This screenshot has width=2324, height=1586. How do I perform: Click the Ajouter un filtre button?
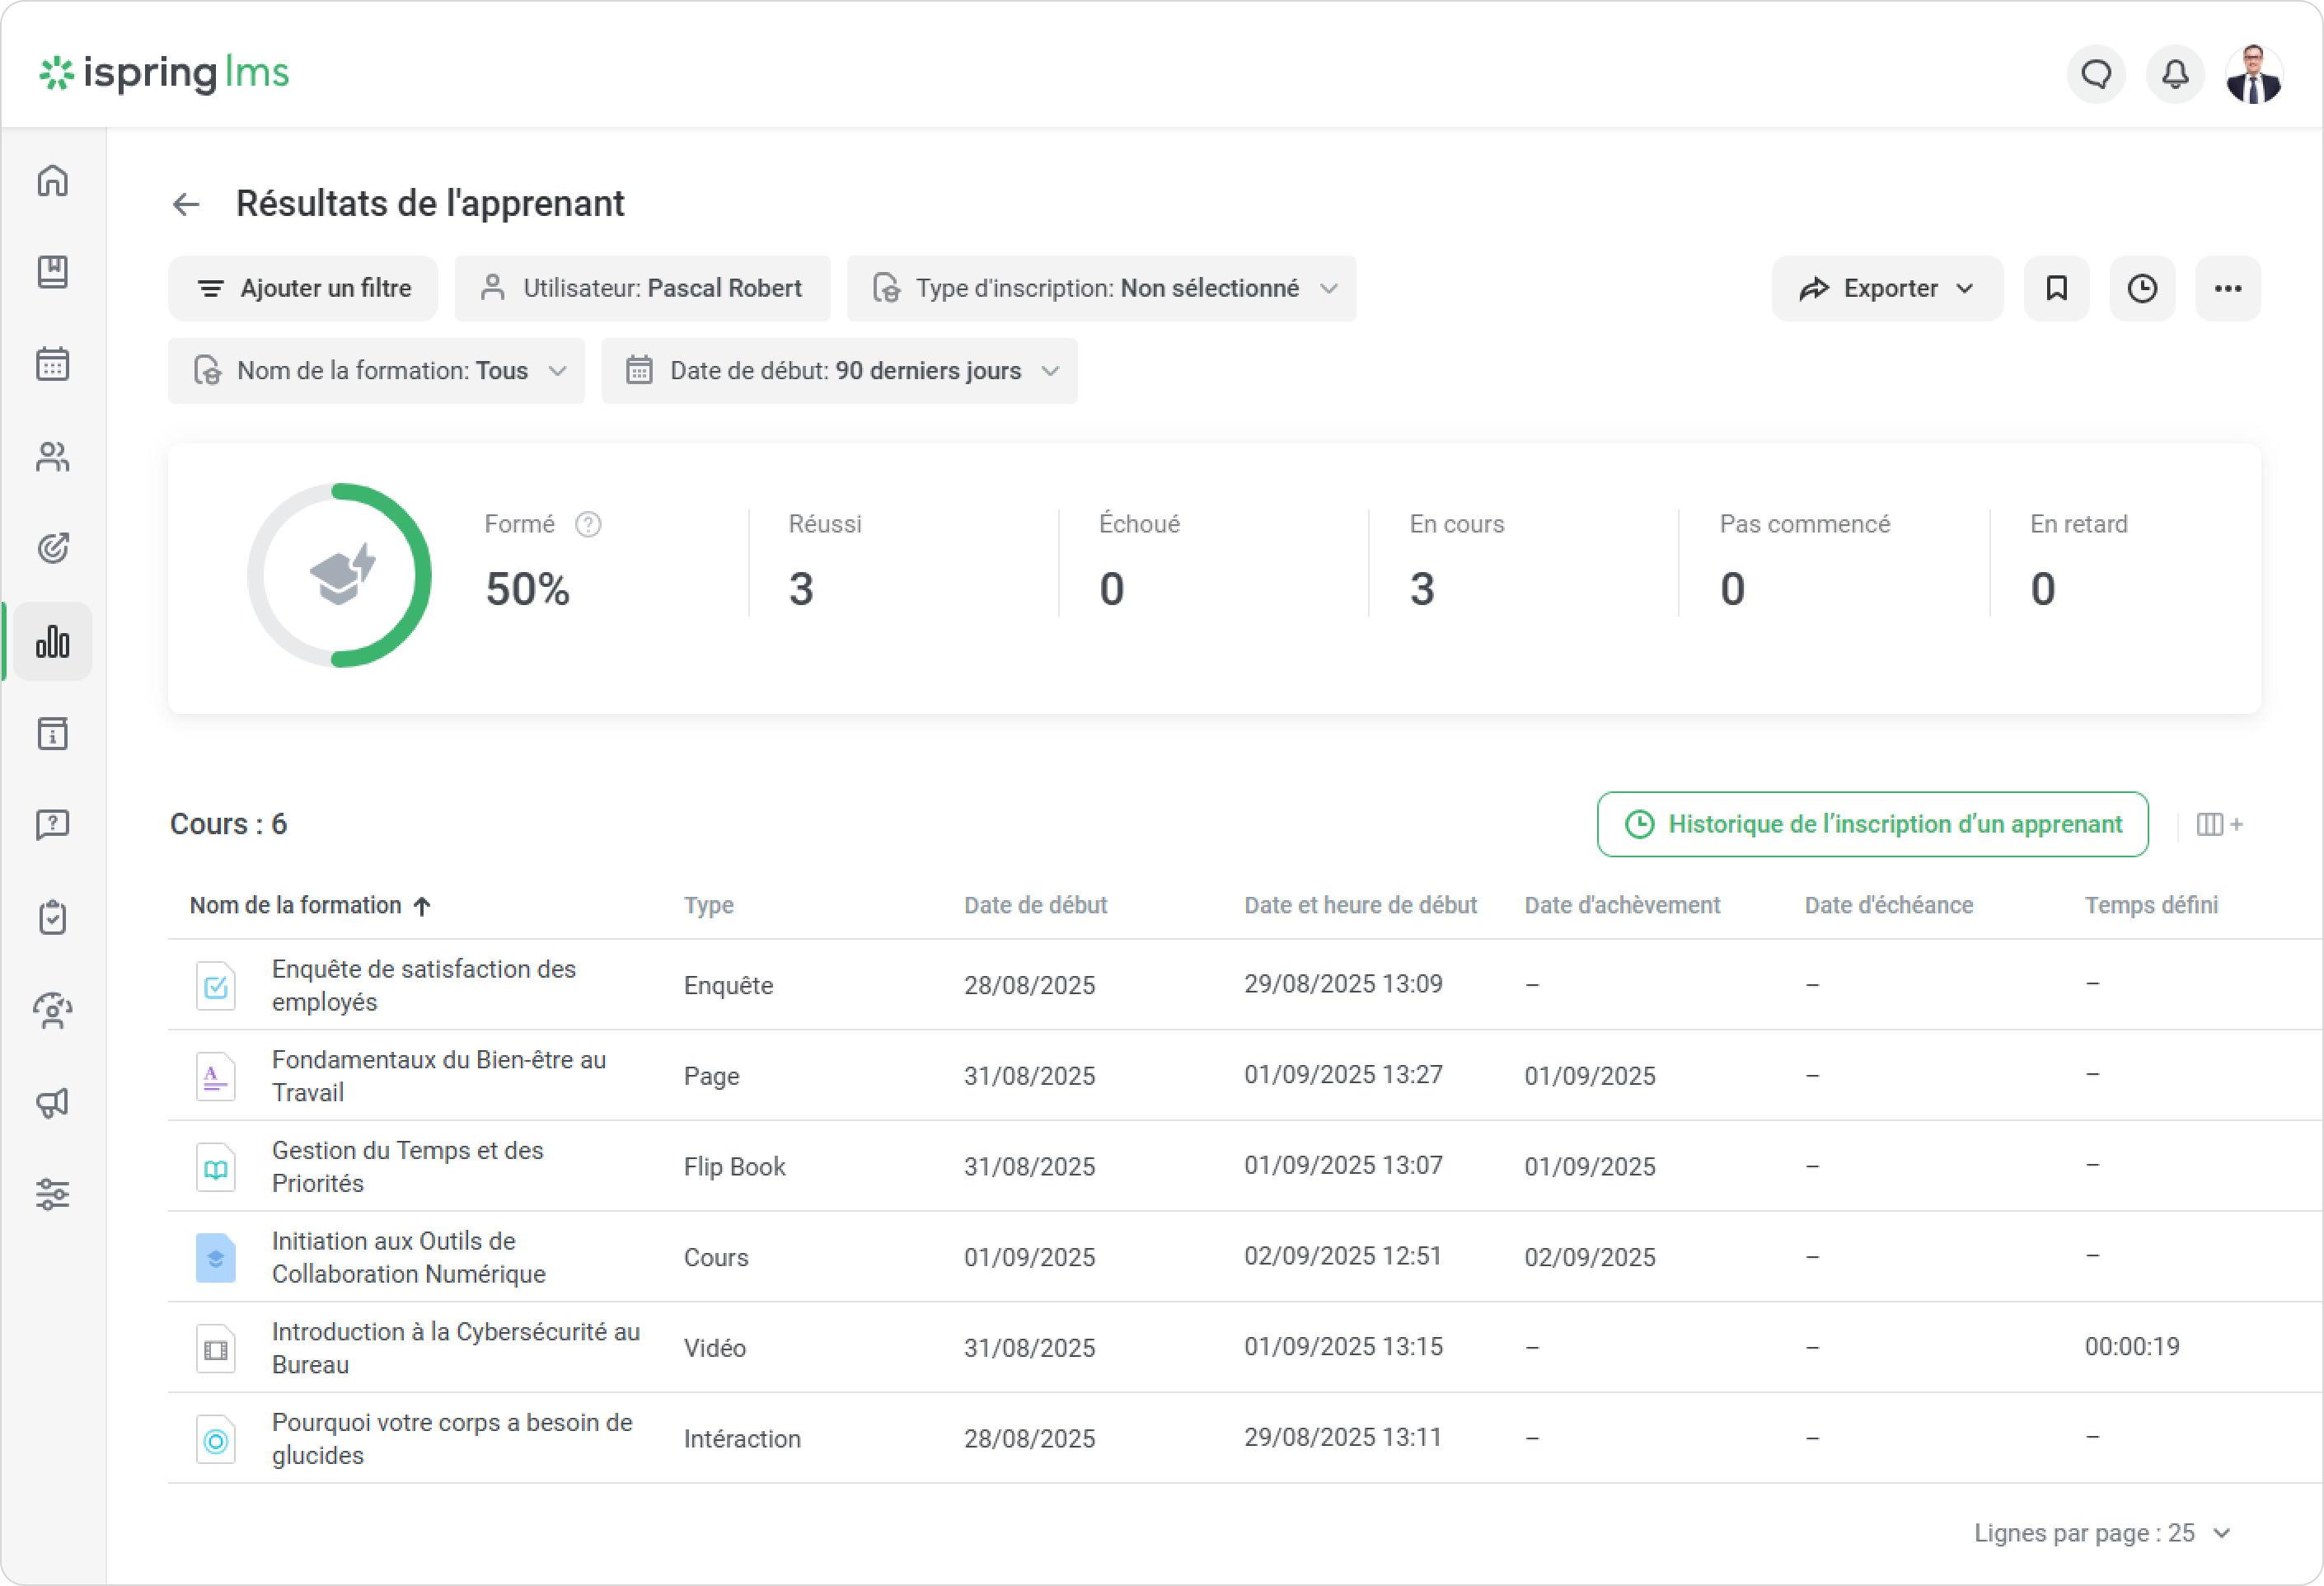pyautogui.click(x=303, y=289)
